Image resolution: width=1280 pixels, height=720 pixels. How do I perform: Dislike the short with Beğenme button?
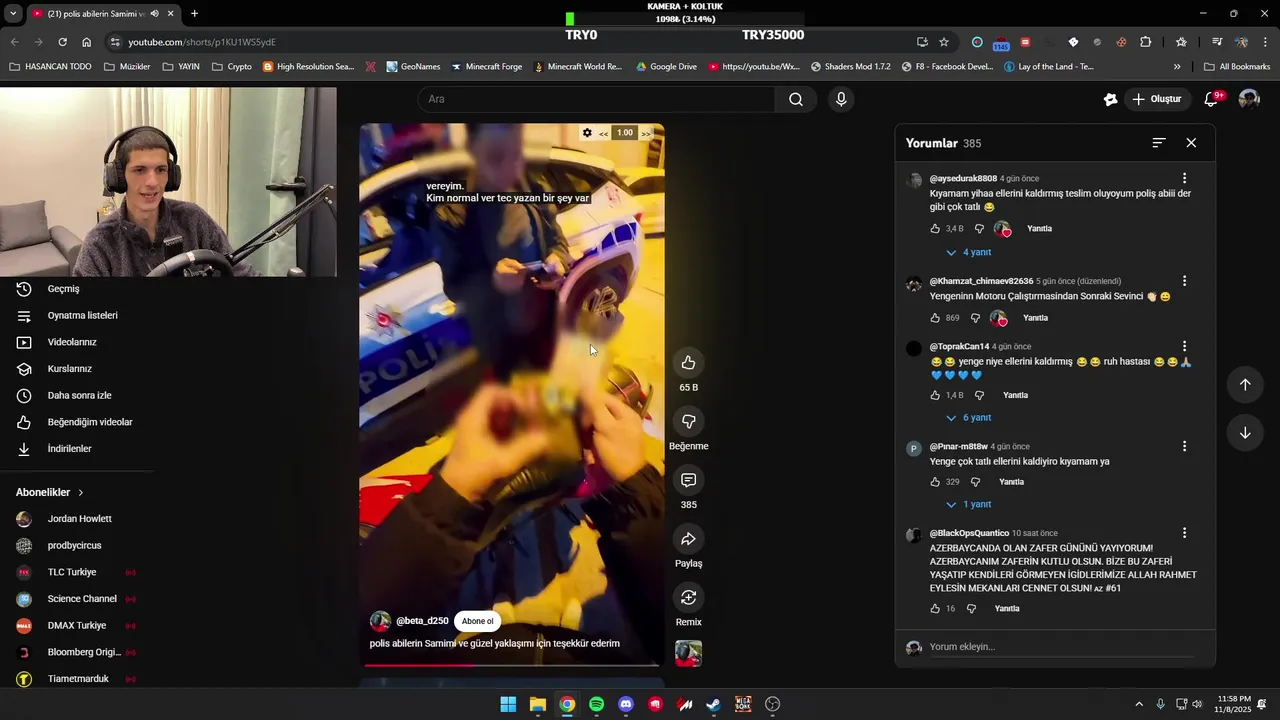tap(688, 421)
